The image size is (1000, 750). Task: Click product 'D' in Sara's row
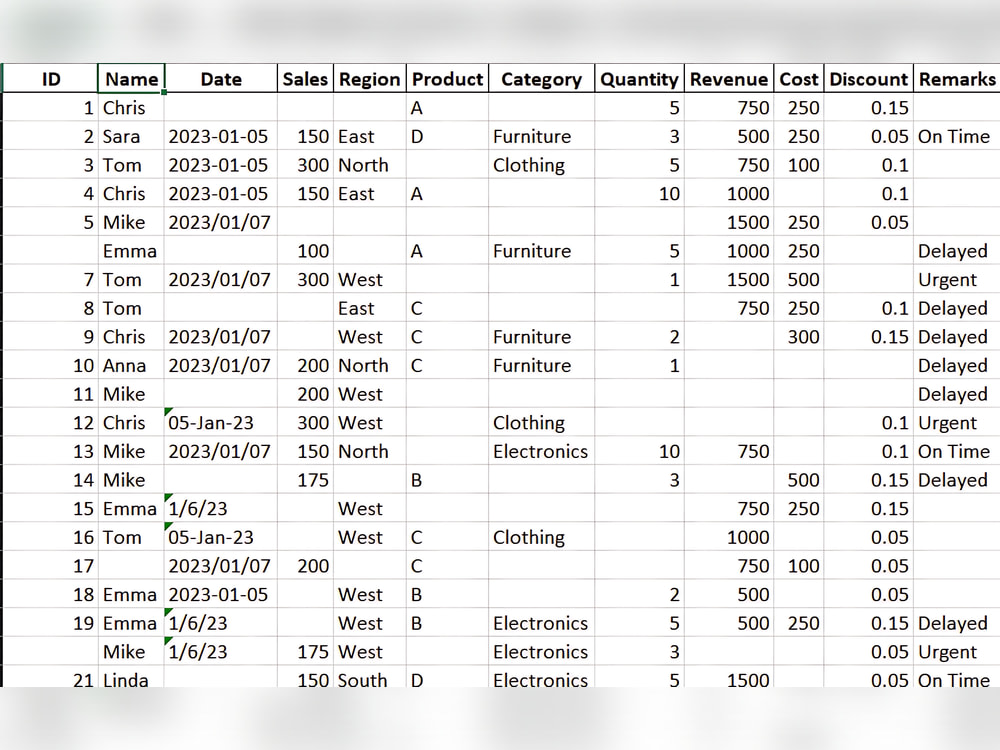tap(447, 136)
